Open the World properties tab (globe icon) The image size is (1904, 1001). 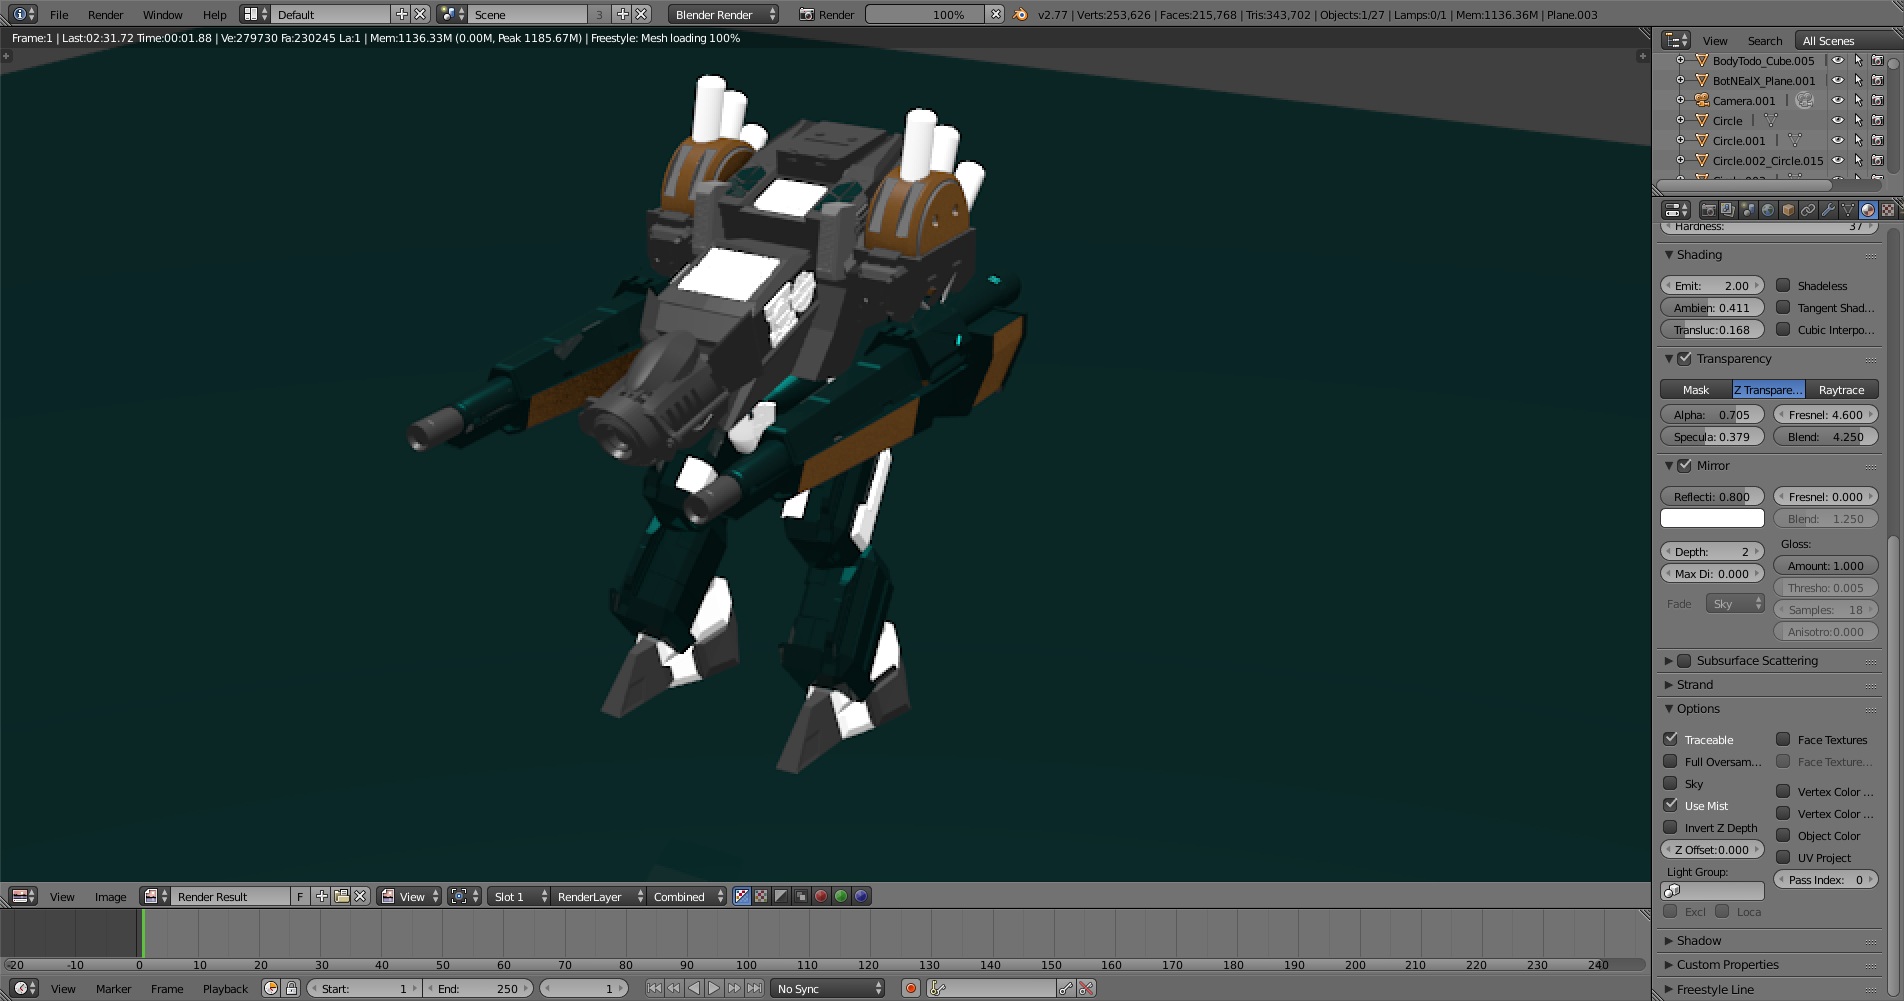click(x=1768, y=210)
